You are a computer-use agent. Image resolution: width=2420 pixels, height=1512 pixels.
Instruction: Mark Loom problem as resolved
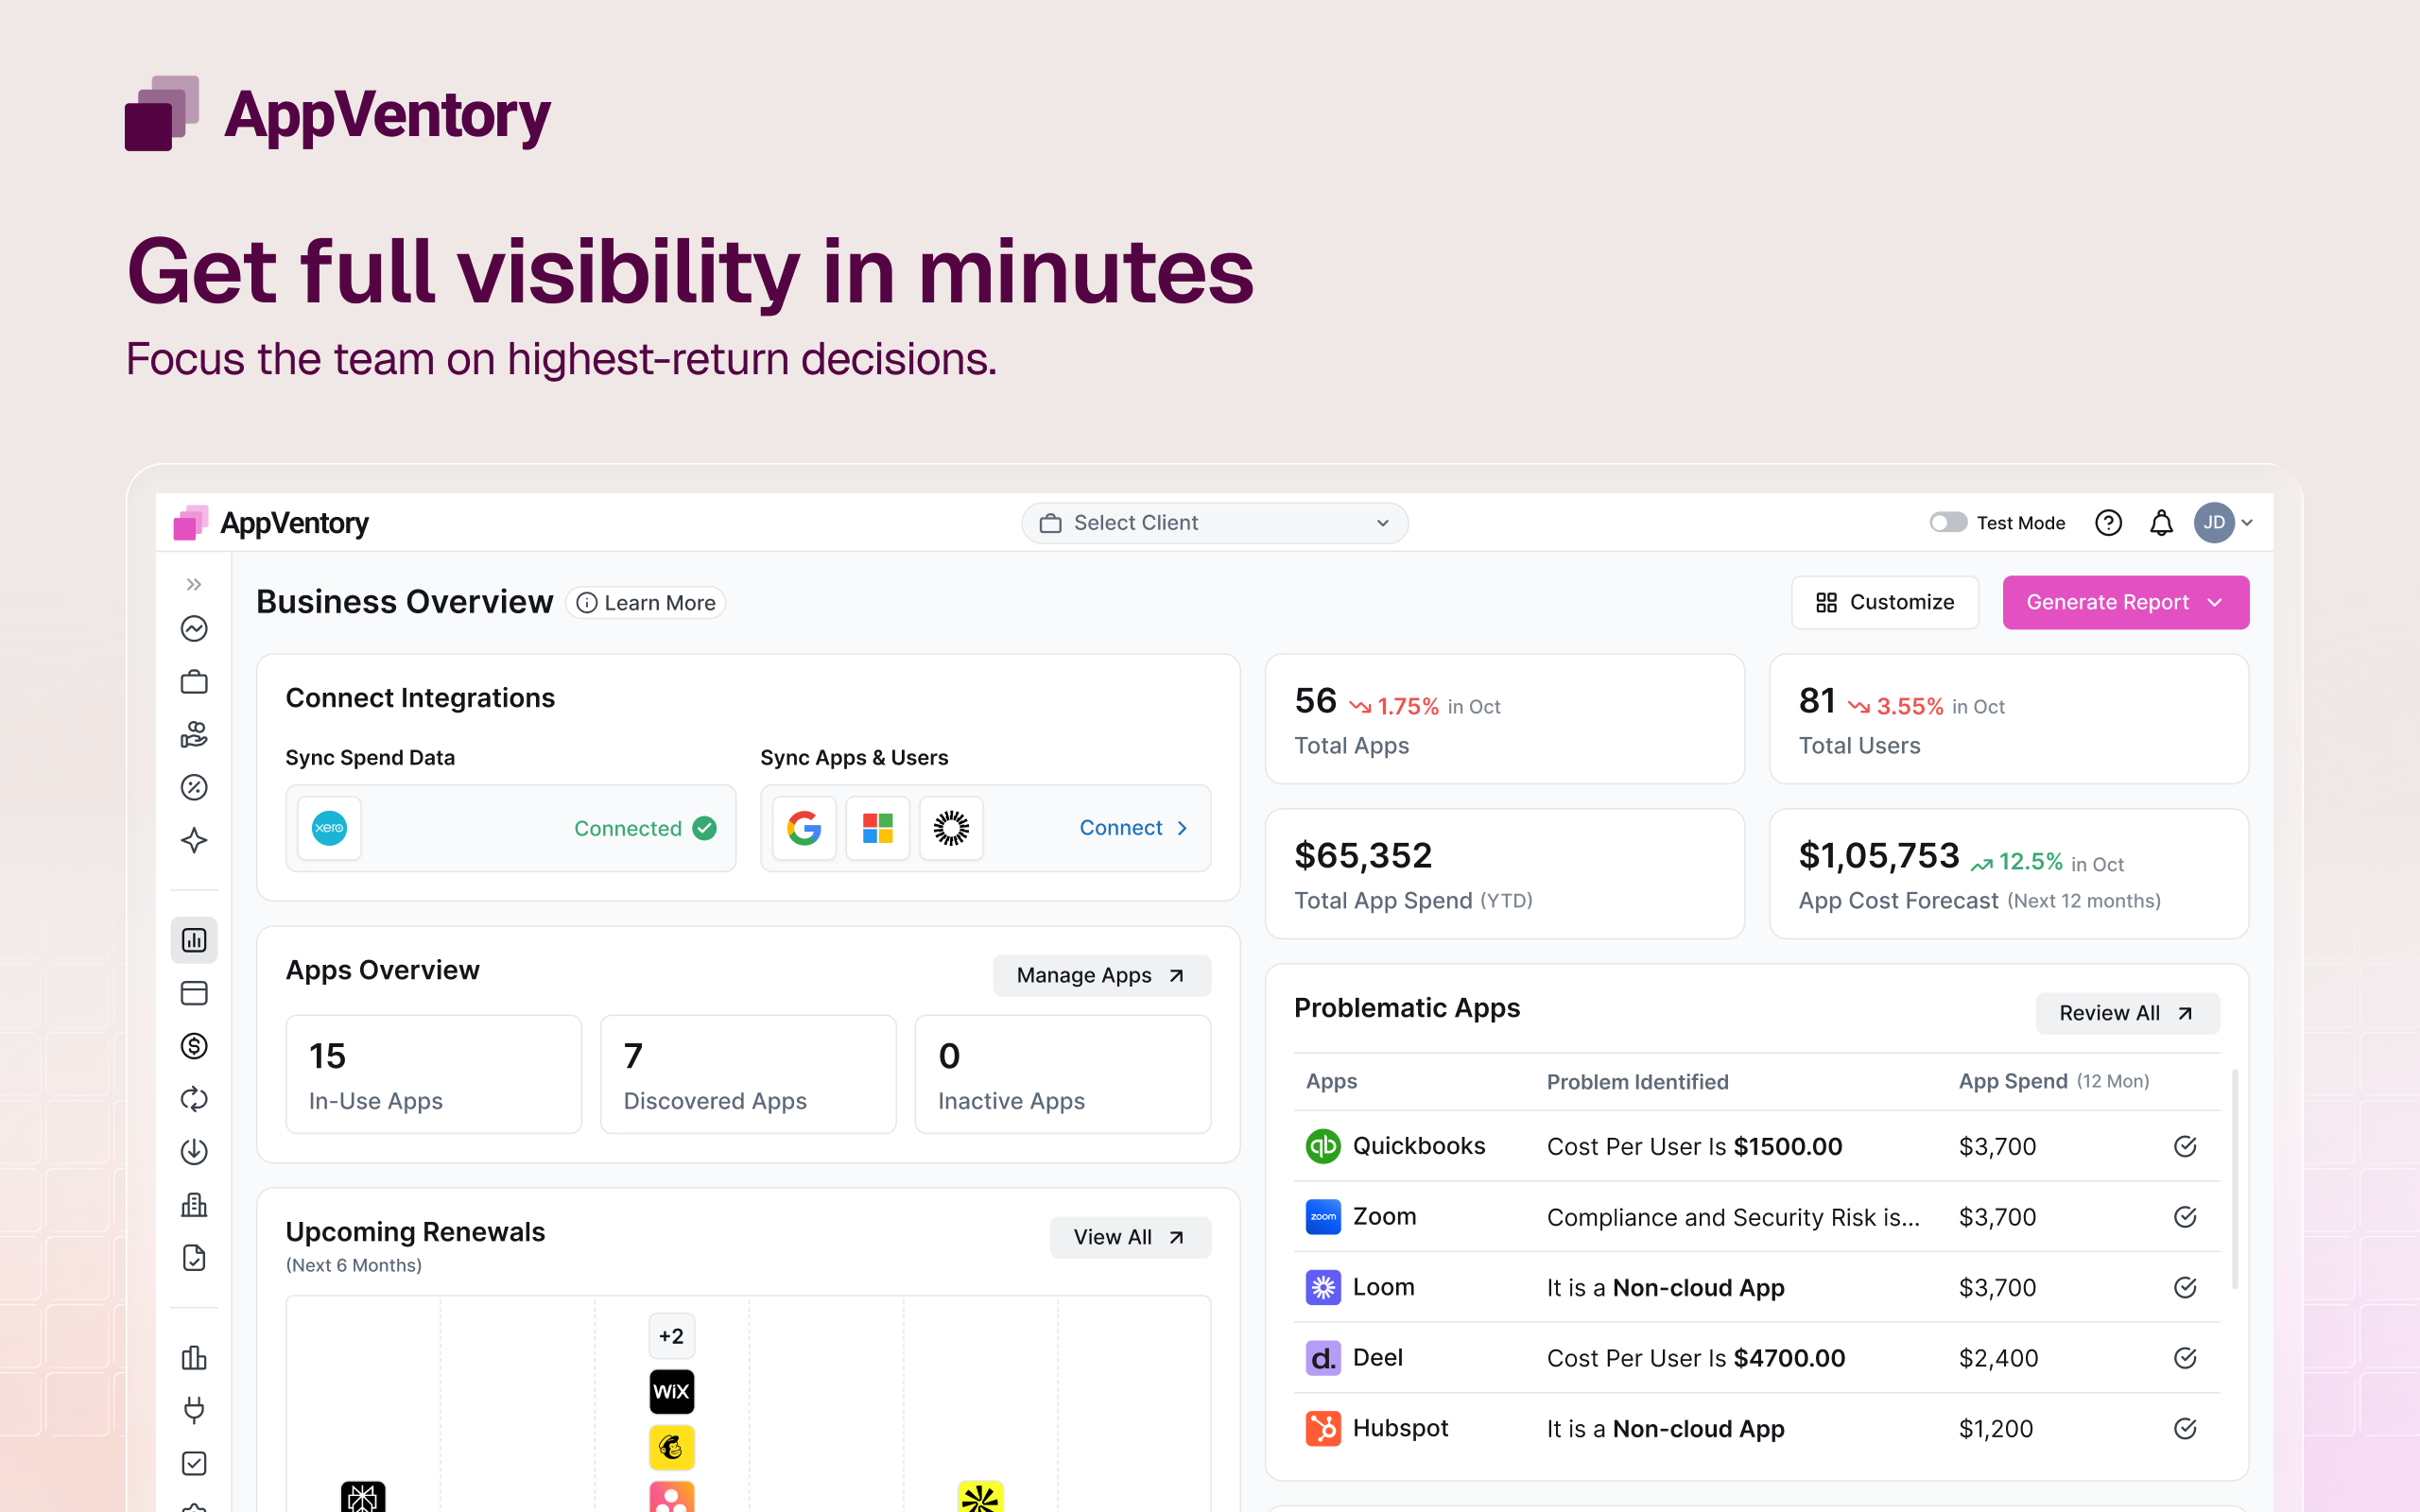click(2185, 1288)
